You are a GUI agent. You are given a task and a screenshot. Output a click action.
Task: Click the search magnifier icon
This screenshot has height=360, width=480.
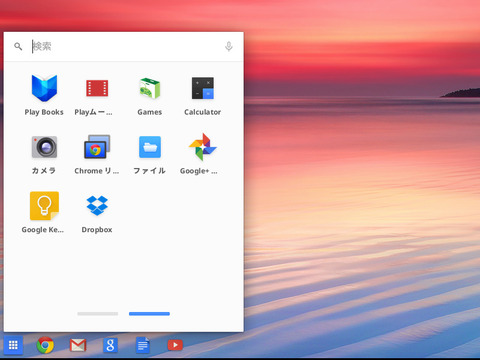tap(18, 46)
